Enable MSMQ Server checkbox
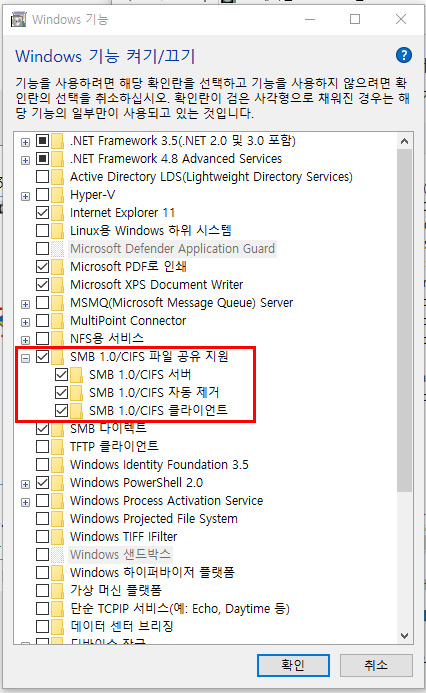 pyautogui.click(x=42, y=303)
